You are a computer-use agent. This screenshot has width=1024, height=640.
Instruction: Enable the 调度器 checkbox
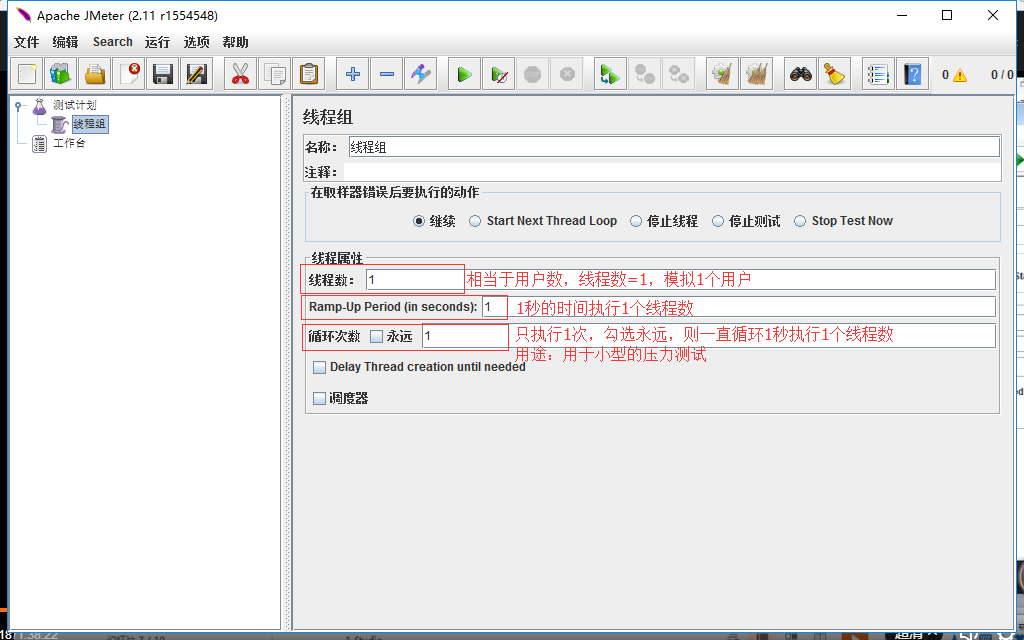point(319,398)
